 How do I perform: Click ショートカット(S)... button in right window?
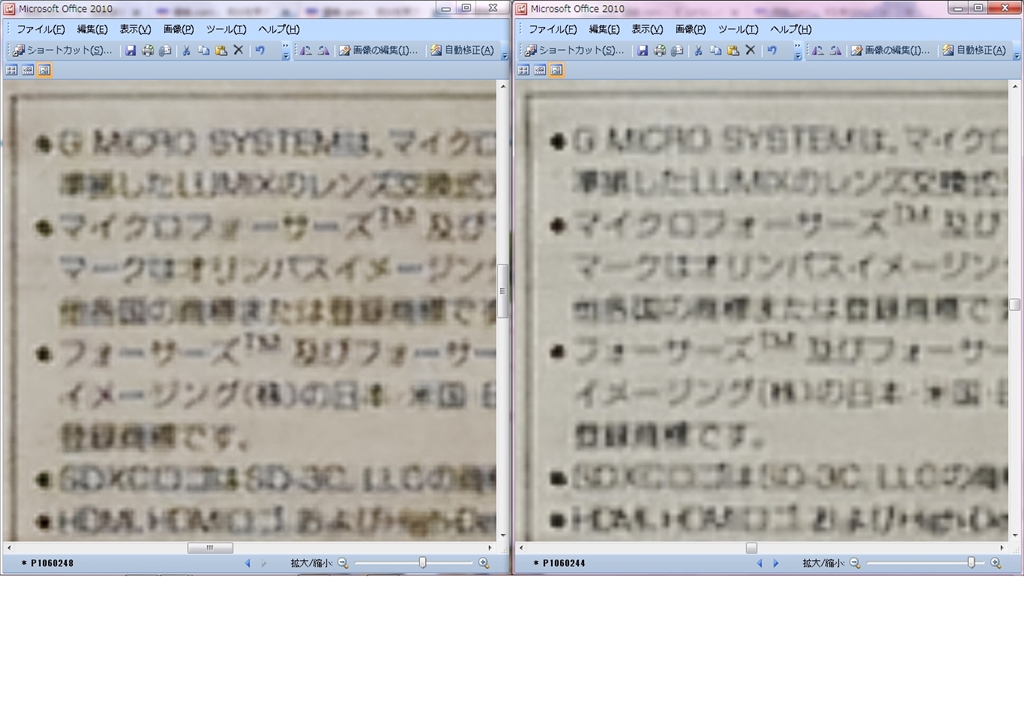pyautogui.click(x=575, y=50)
